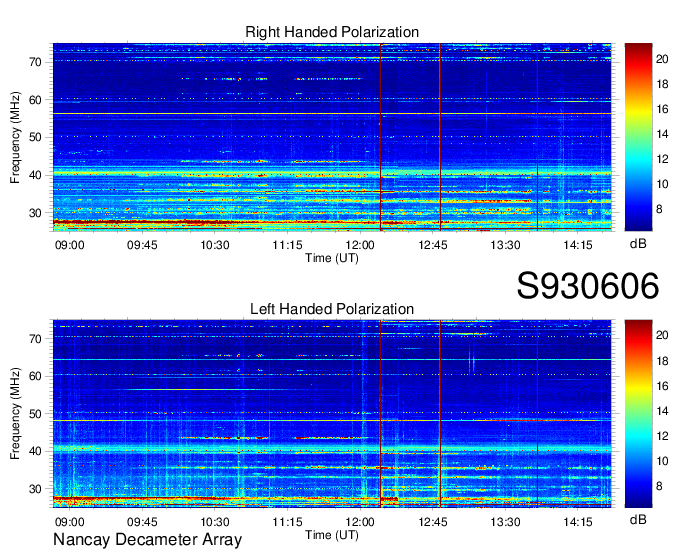The height and width of the screenshot is (552, 680).
Task: Click the 14 dB value on Right Handed color bar
Action: (x=662, y=134)
